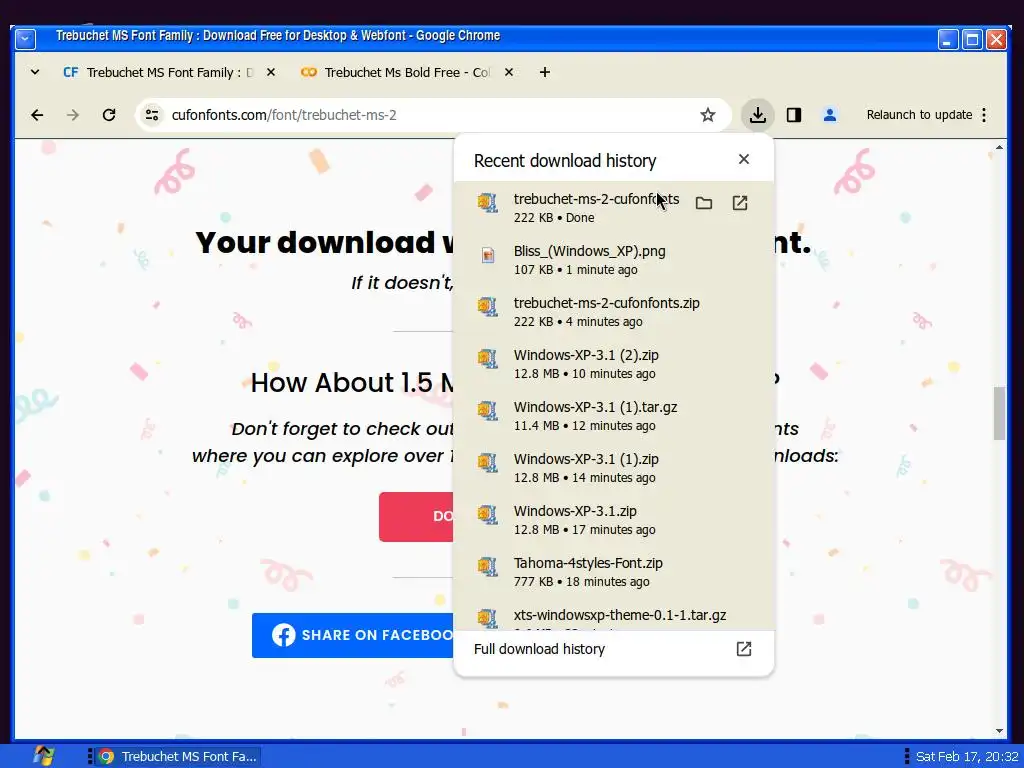Click archive icon for Windows-XP-3.1 (2).zip
Screen dimensions: 1024x768
tap(487, 359)
